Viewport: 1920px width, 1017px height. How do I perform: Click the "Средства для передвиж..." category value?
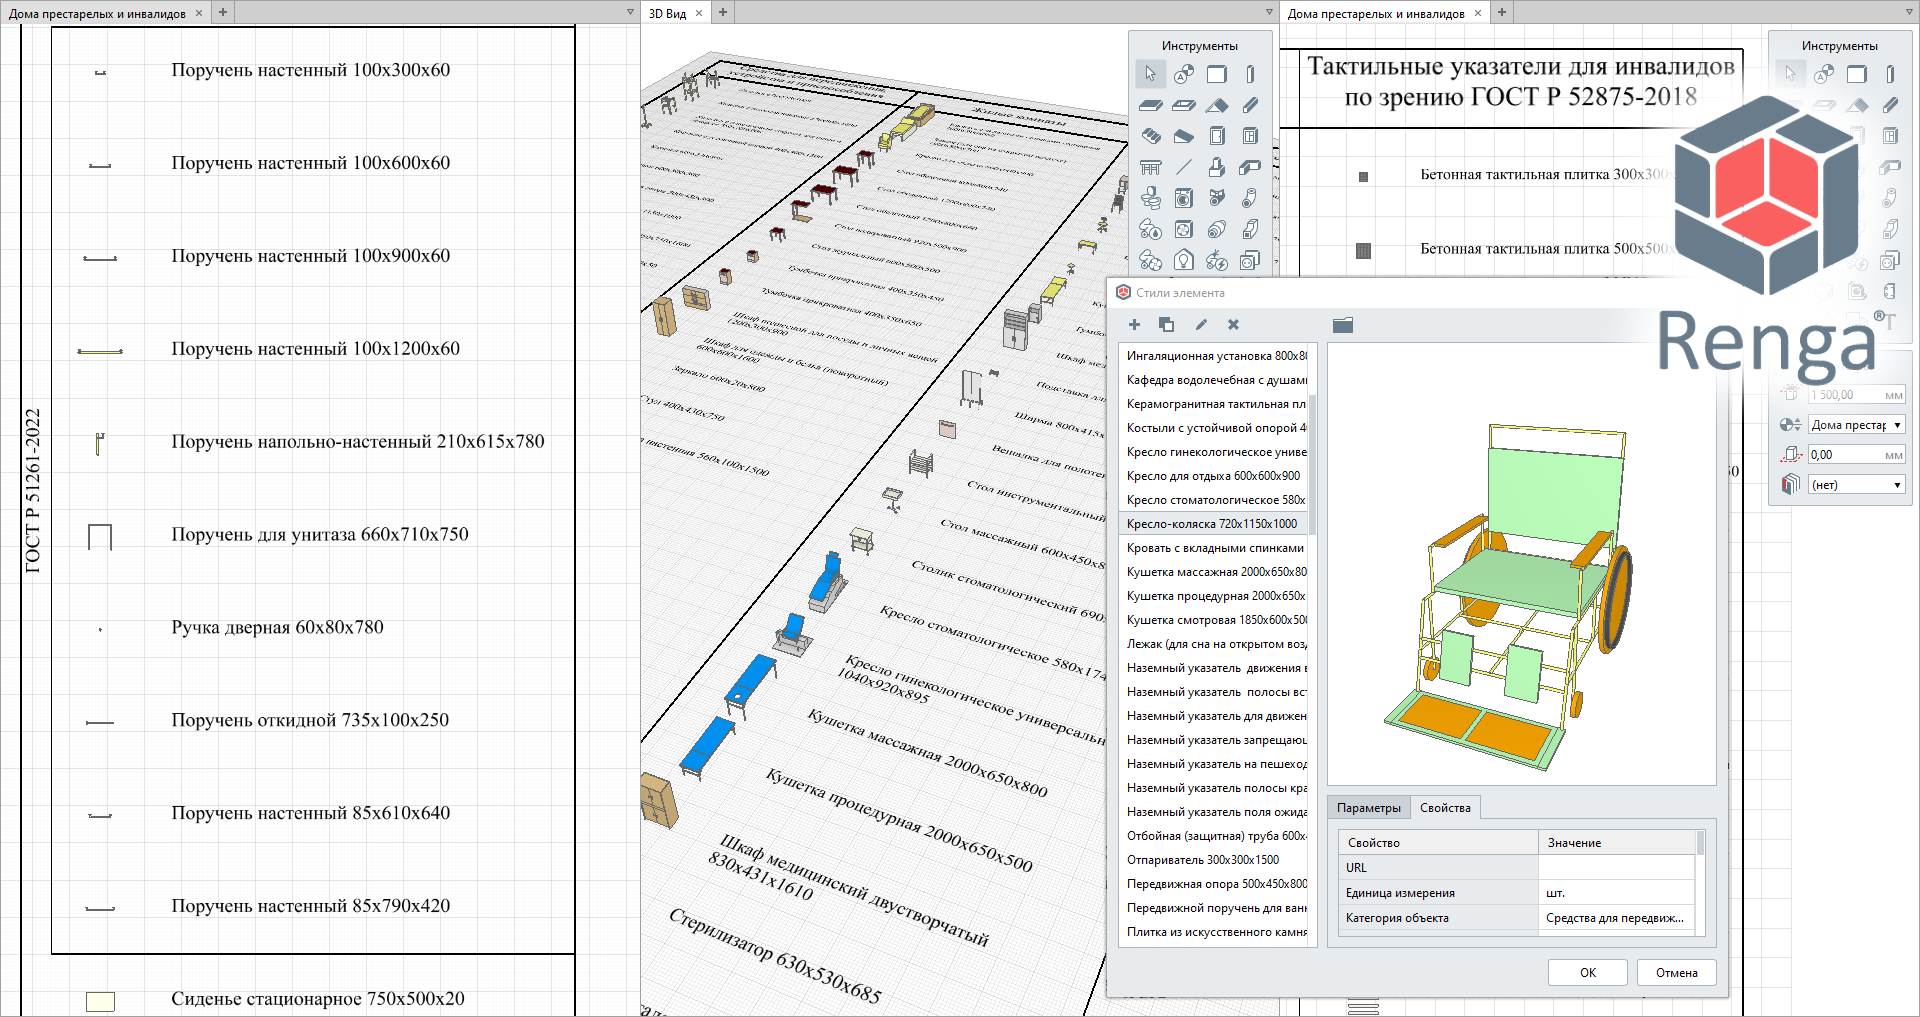1615,918
